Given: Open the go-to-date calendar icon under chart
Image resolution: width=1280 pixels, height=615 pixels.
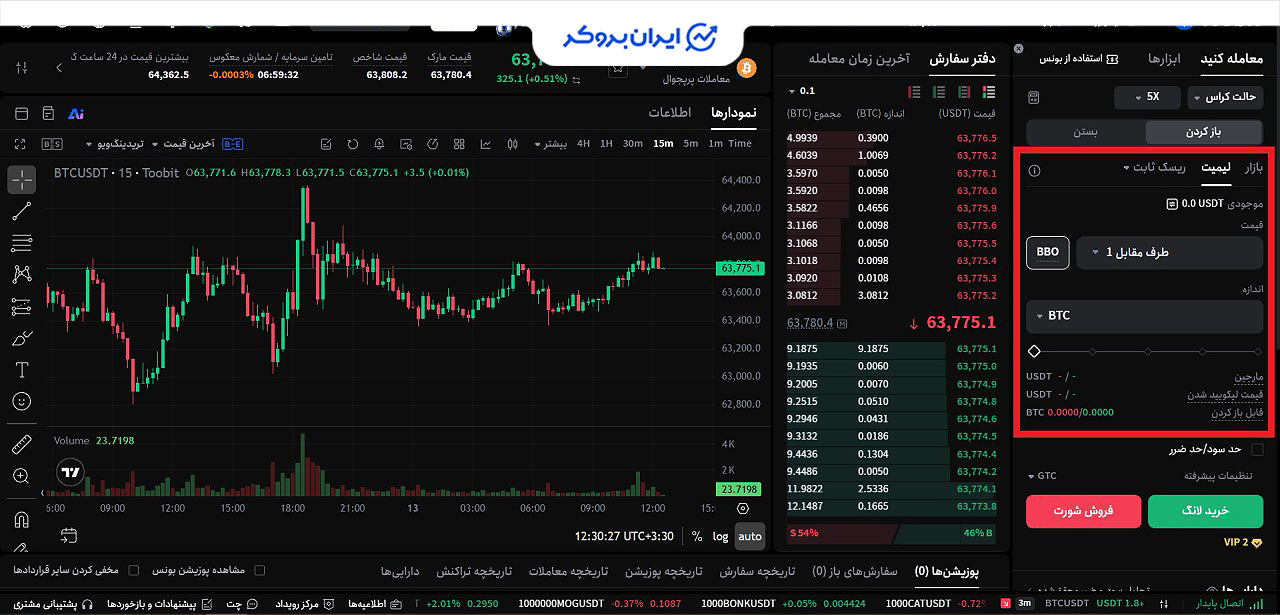Looking at the screenshot, I should [68, 535].
